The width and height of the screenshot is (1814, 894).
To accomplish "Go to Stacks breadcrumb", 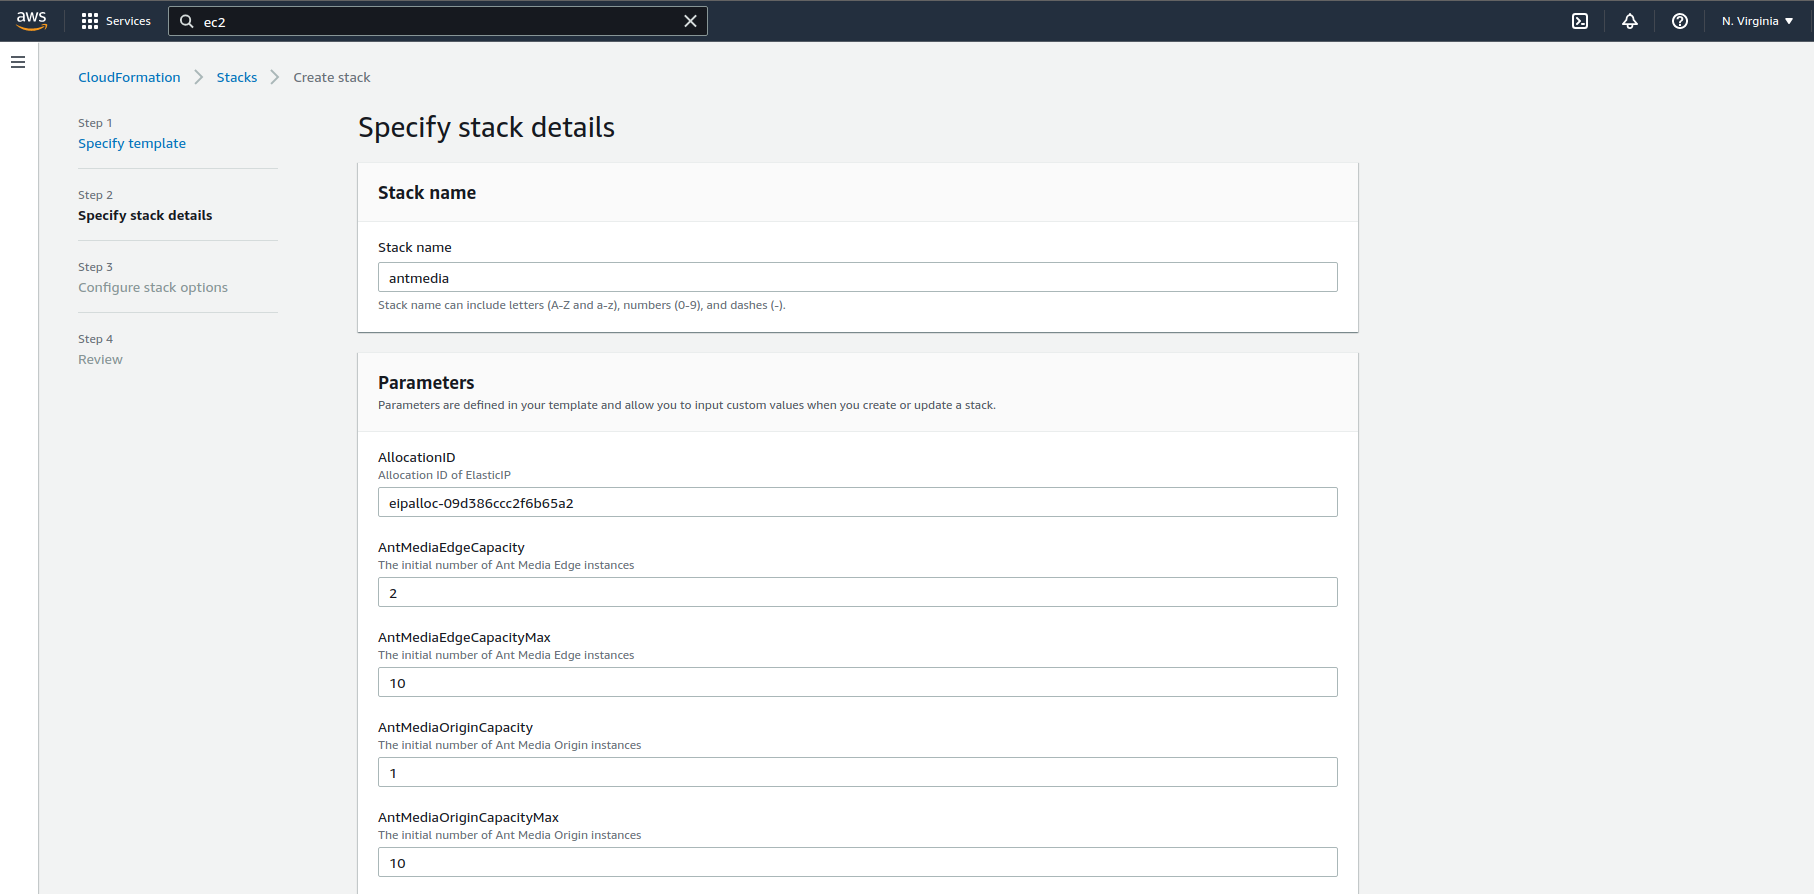I will (x=237, y=77).
